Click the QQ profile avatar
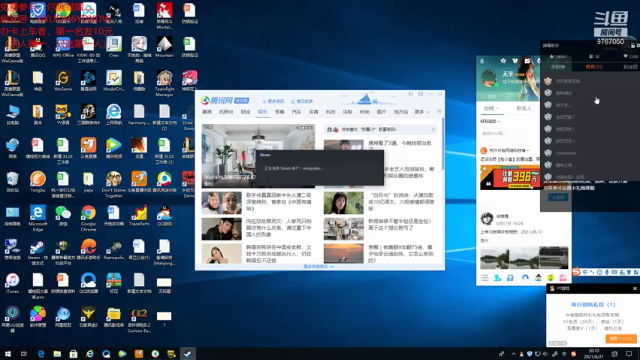Screen dimensions: 640x360 click(489, 78)
